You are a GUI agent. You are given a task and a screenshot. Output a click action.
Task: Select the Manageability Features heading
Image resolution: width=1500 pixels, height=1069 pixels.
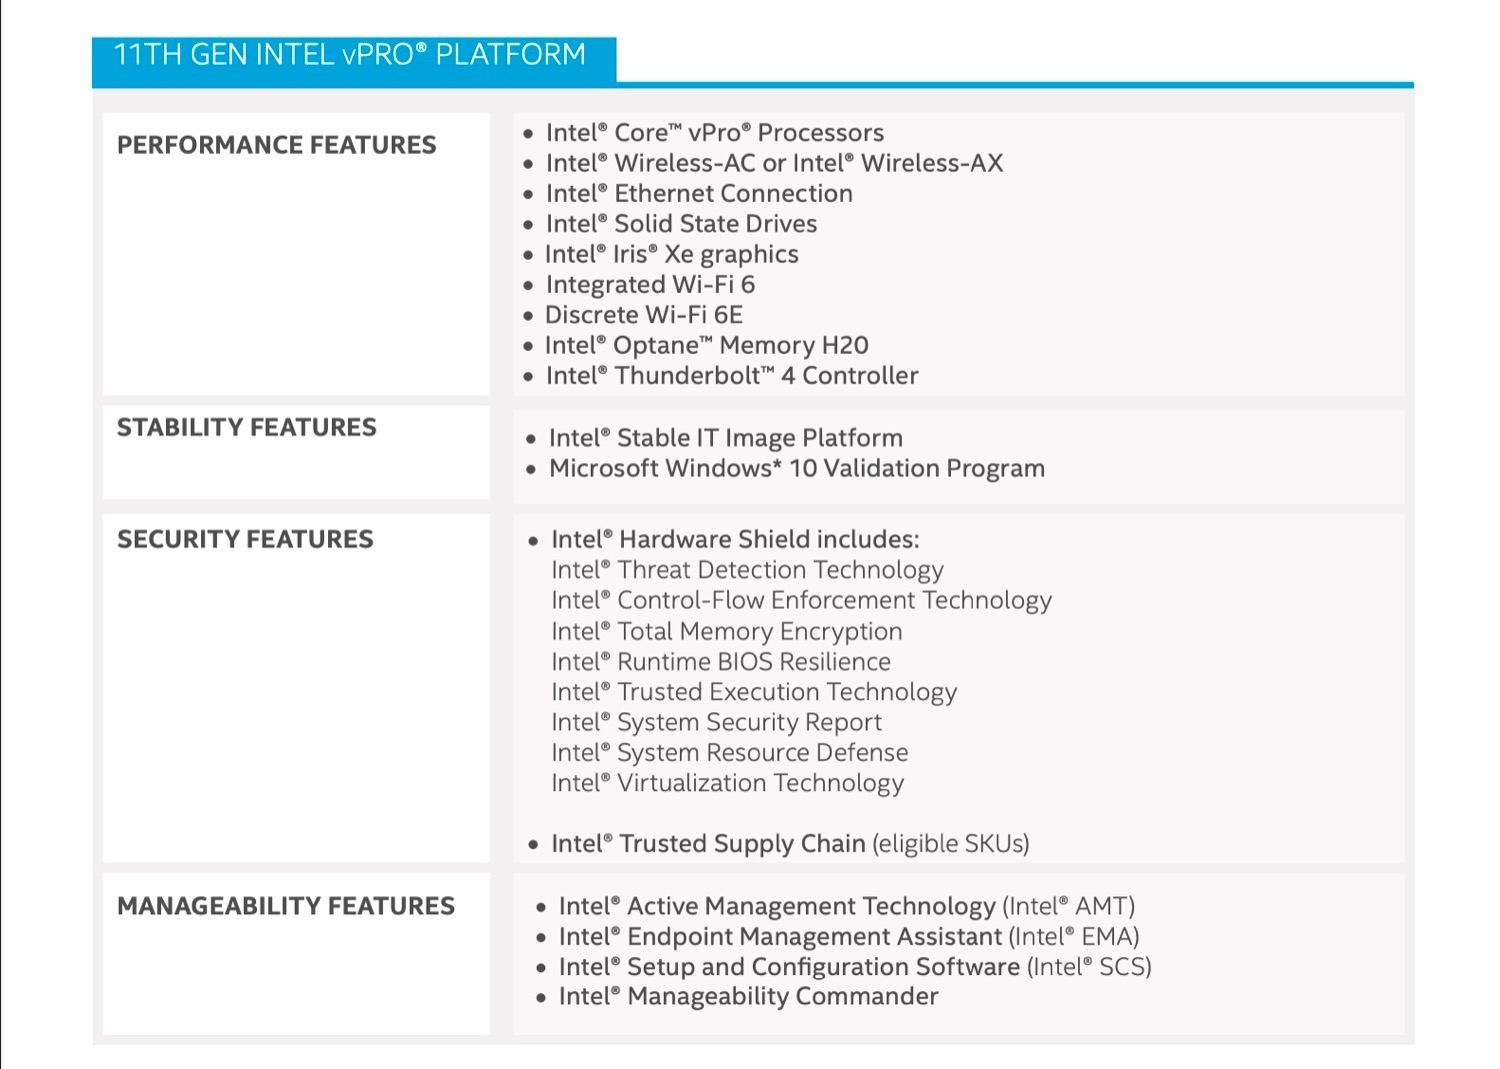pyautogui.click(x=285, y=906)
